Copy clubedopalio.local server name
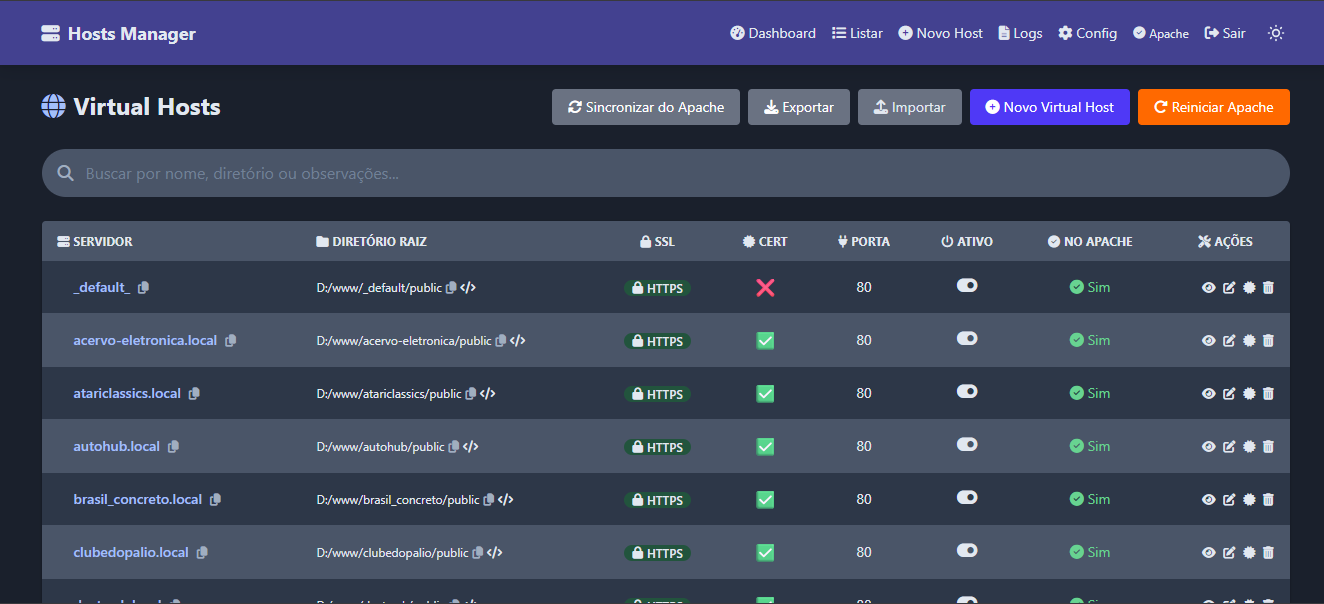The image size is (1324, 604). tap(202, 553)
